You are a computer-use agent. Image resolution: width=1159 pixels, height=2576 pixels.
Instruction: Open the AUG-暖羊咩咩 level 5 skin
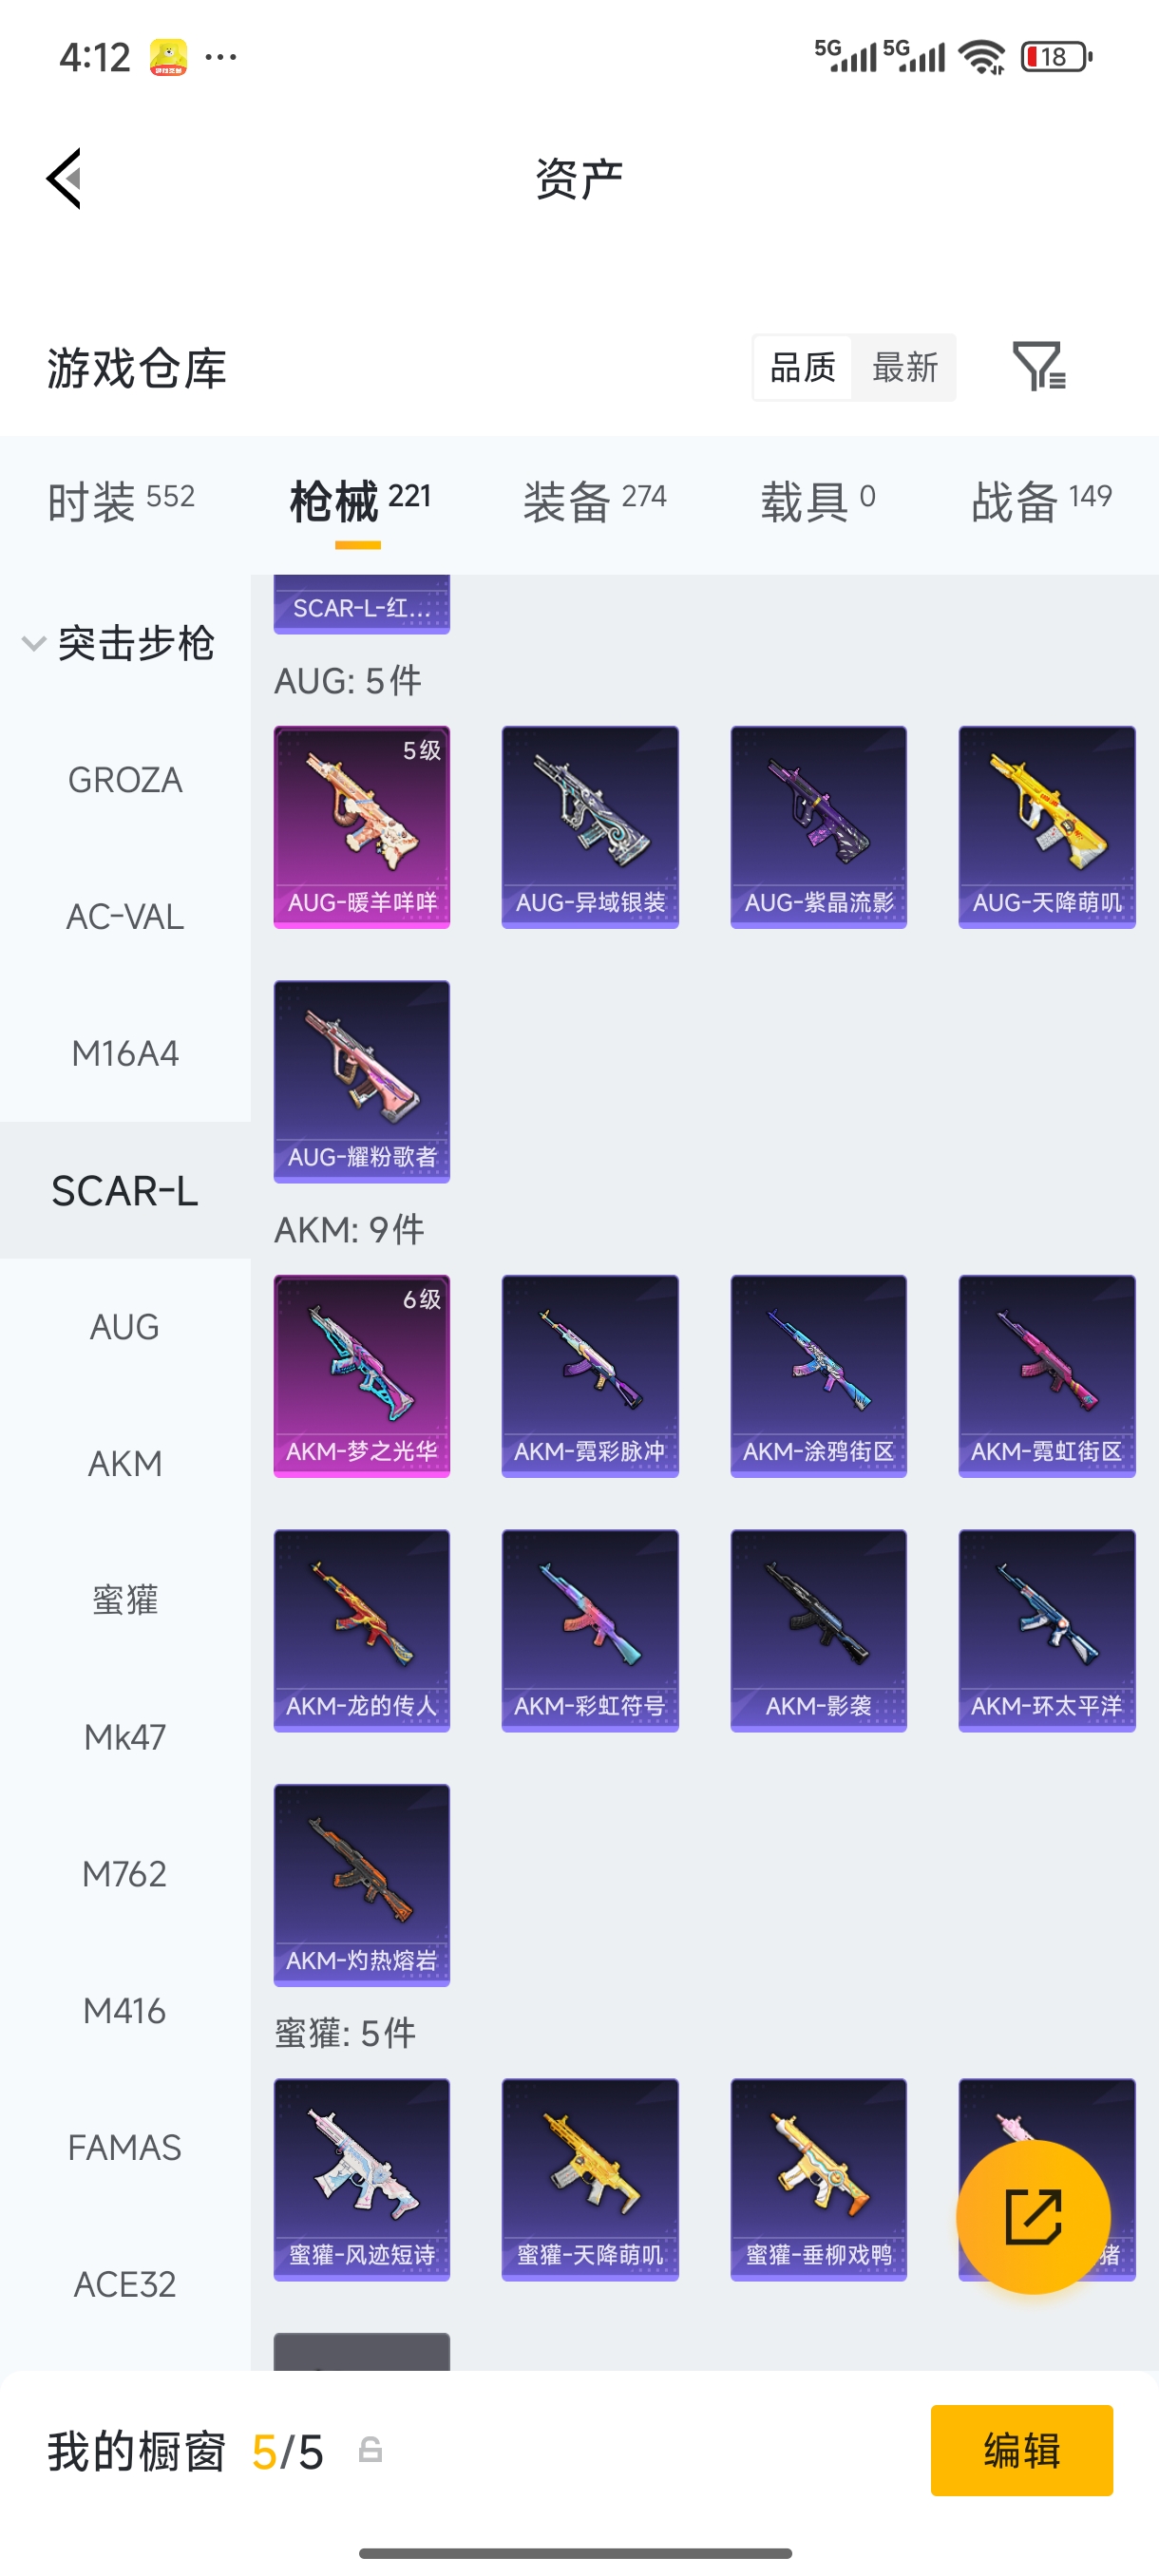362,827
